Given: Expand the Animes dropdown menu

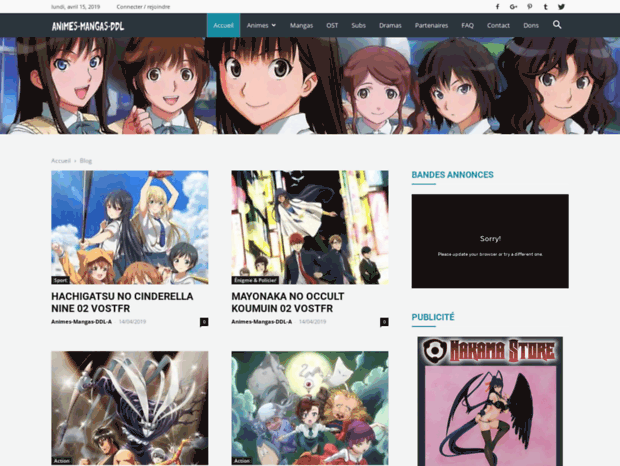Looking at the screenshot, I should pos(261,25).
